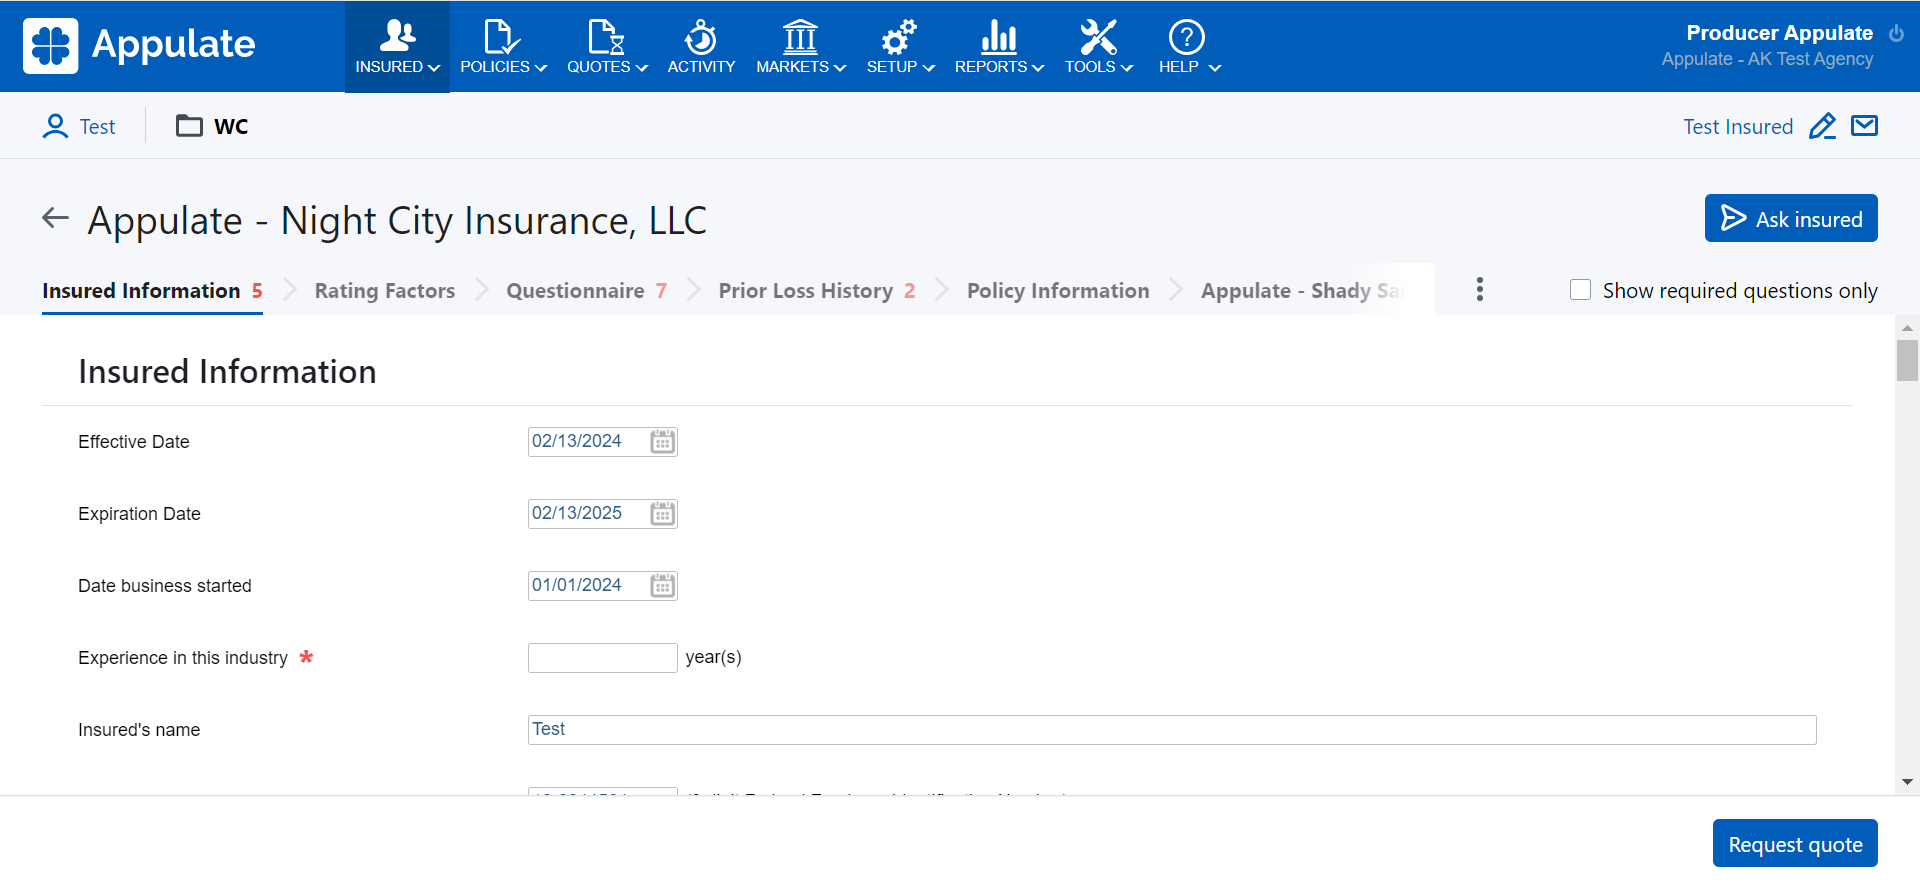Image resolution: width=1920 pixels, height=890 pixels.
Task: Click the Ask insured button
Action: point(1790,219)
